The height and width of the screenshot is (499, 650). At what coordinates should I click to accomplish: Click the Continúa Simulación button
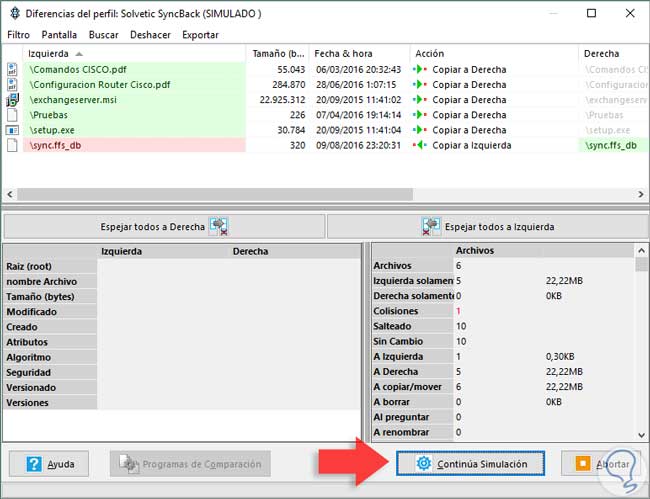[471, 463]
